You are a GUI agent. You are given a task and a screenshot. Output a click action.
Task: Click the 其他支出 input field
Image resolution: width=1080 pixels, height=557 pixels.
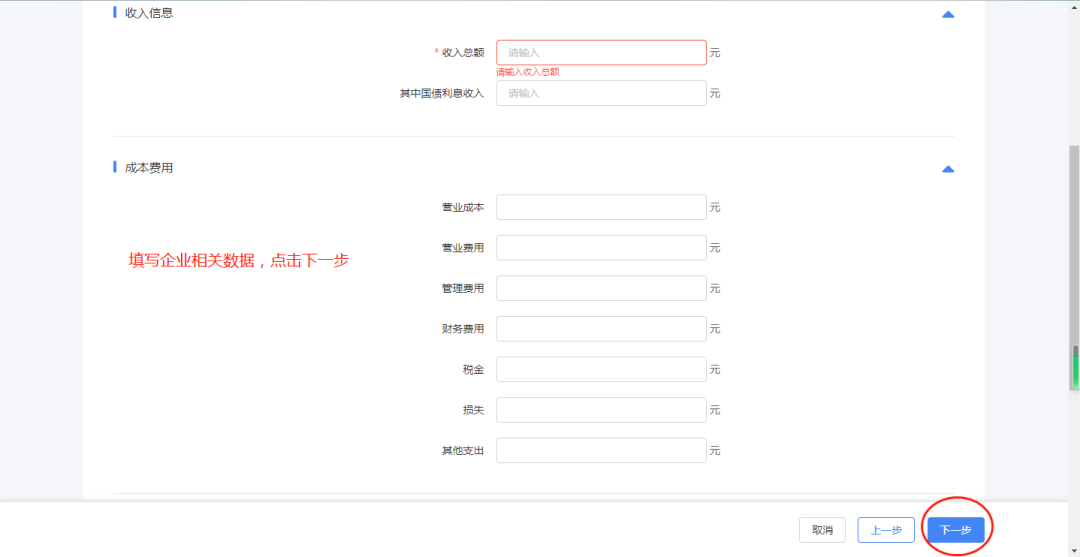click(x=601, y=451)
